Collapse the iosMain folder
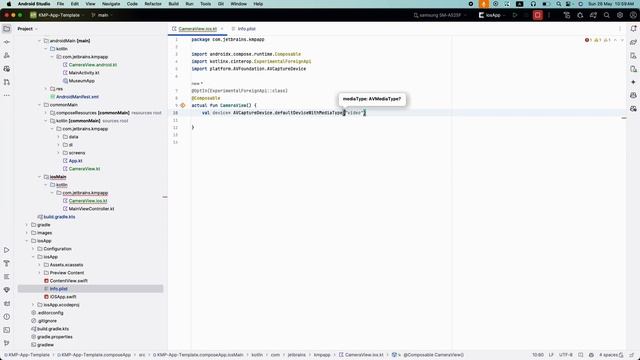Image resolution: width=640 pixels, height=360 pixels. click(x=40, y=177)
